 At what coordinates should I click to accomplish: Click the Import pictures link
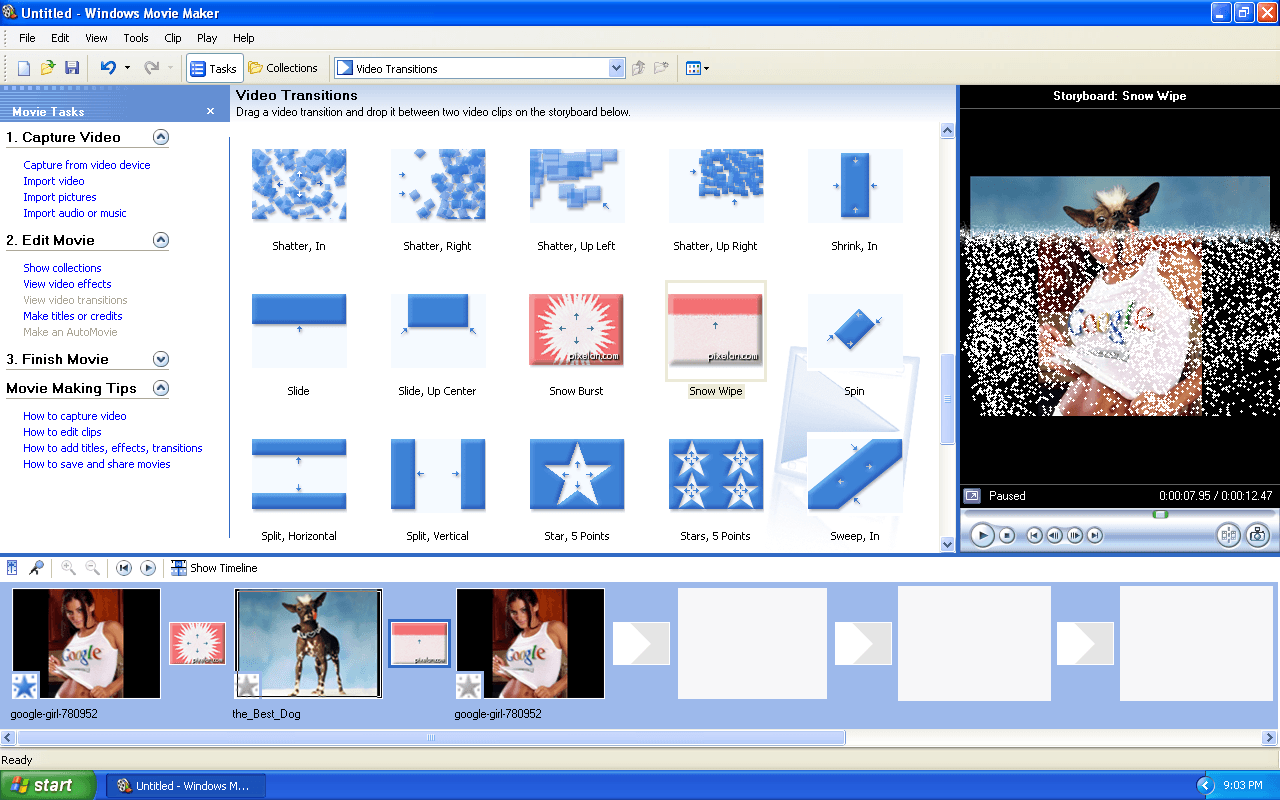coord(60,197)
